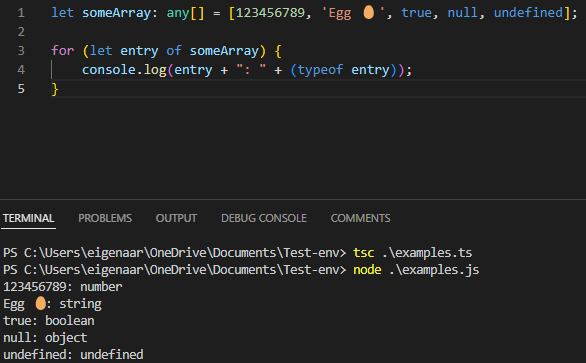Click the 'null' literal in the array
This screenshot has width=586, height=363.
pos(463,13)
